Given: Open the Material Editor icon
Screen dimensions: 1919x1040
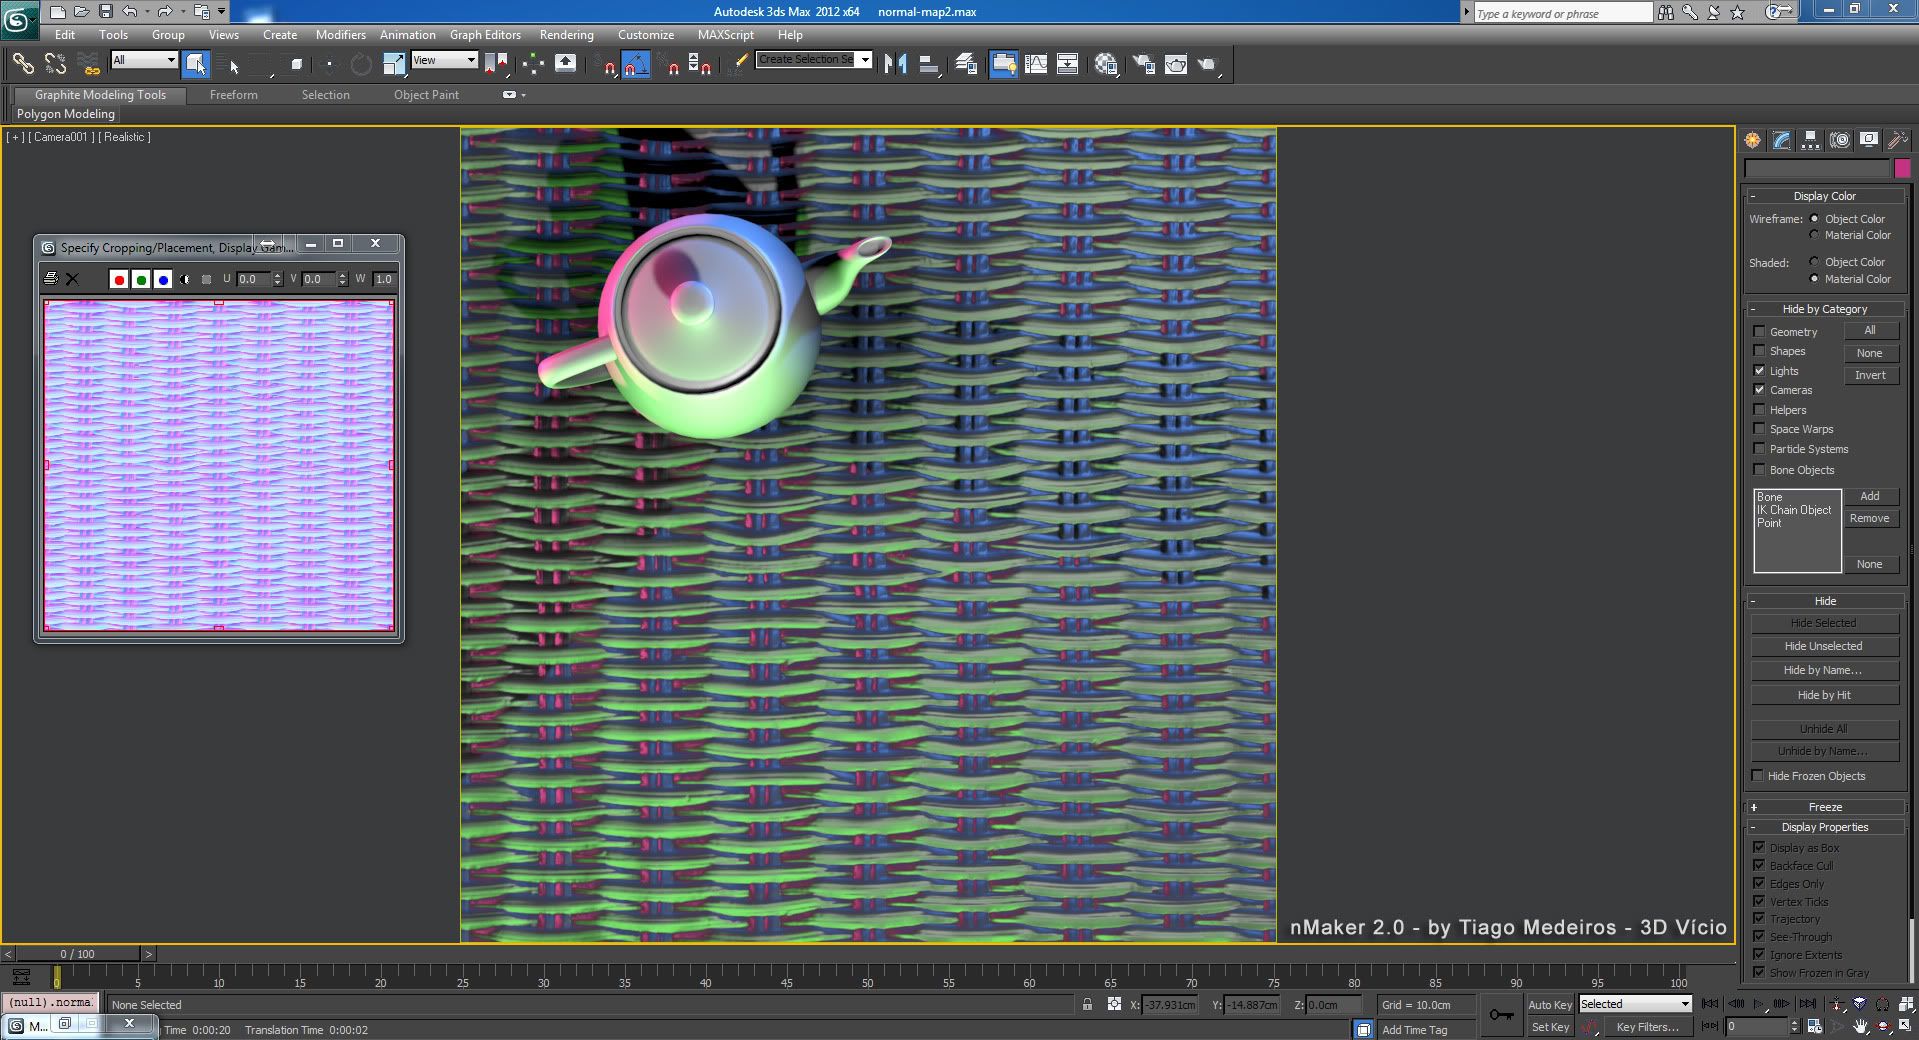Looking at the screenshot, I should click(x=1106, y=64).
